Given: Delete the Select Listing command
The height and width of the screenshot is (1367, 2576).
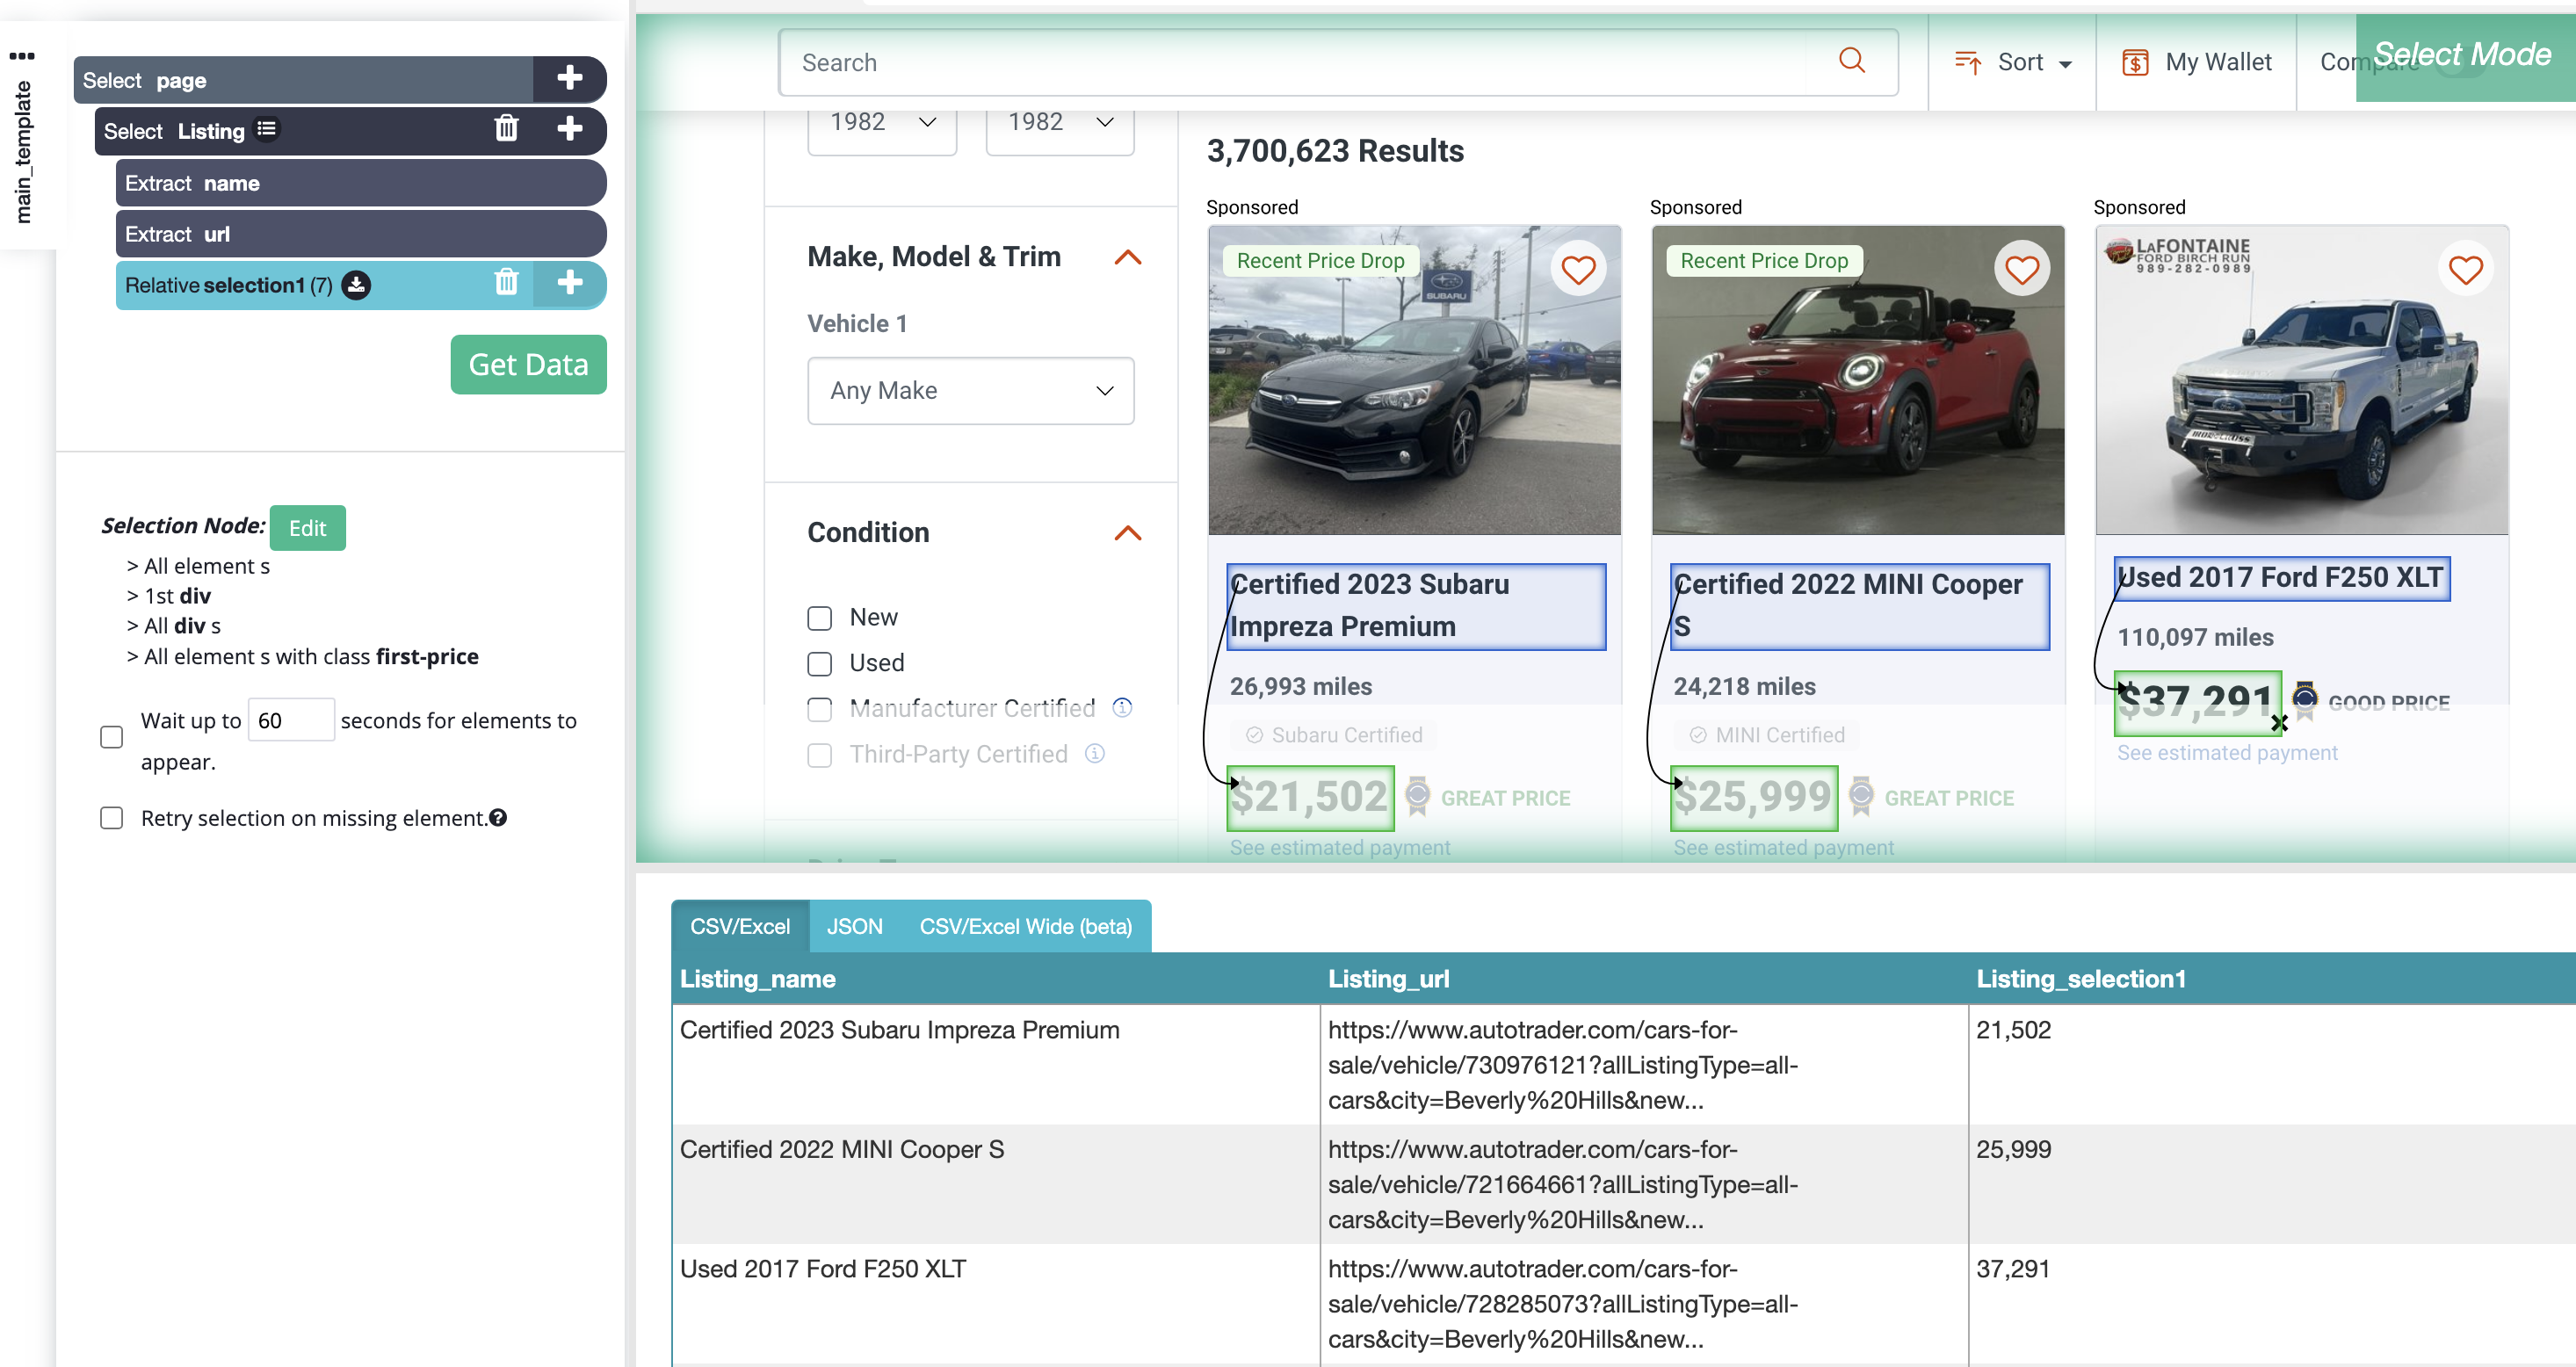Looking at the screenshot, I should coord(506,129).
